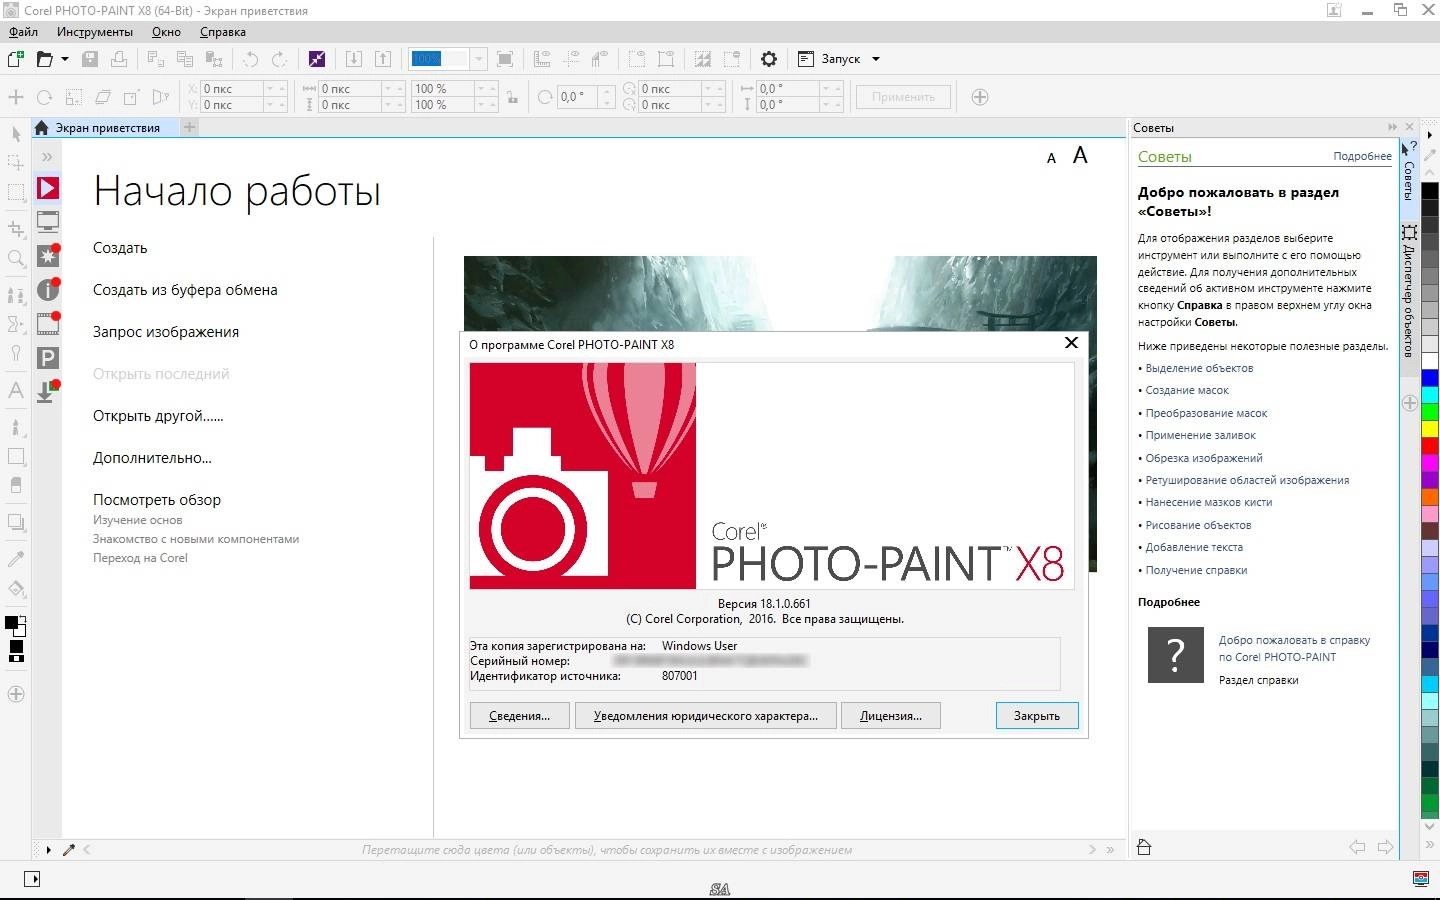Open the zoom level 100% dropdown
This screenshot has width=1440, height=900.
tap(479, 59)
